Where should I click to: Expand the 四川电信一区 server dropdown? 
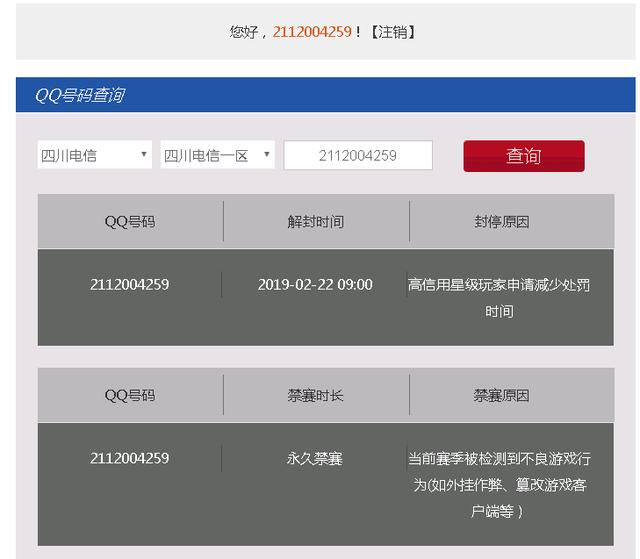coord(217,155)
